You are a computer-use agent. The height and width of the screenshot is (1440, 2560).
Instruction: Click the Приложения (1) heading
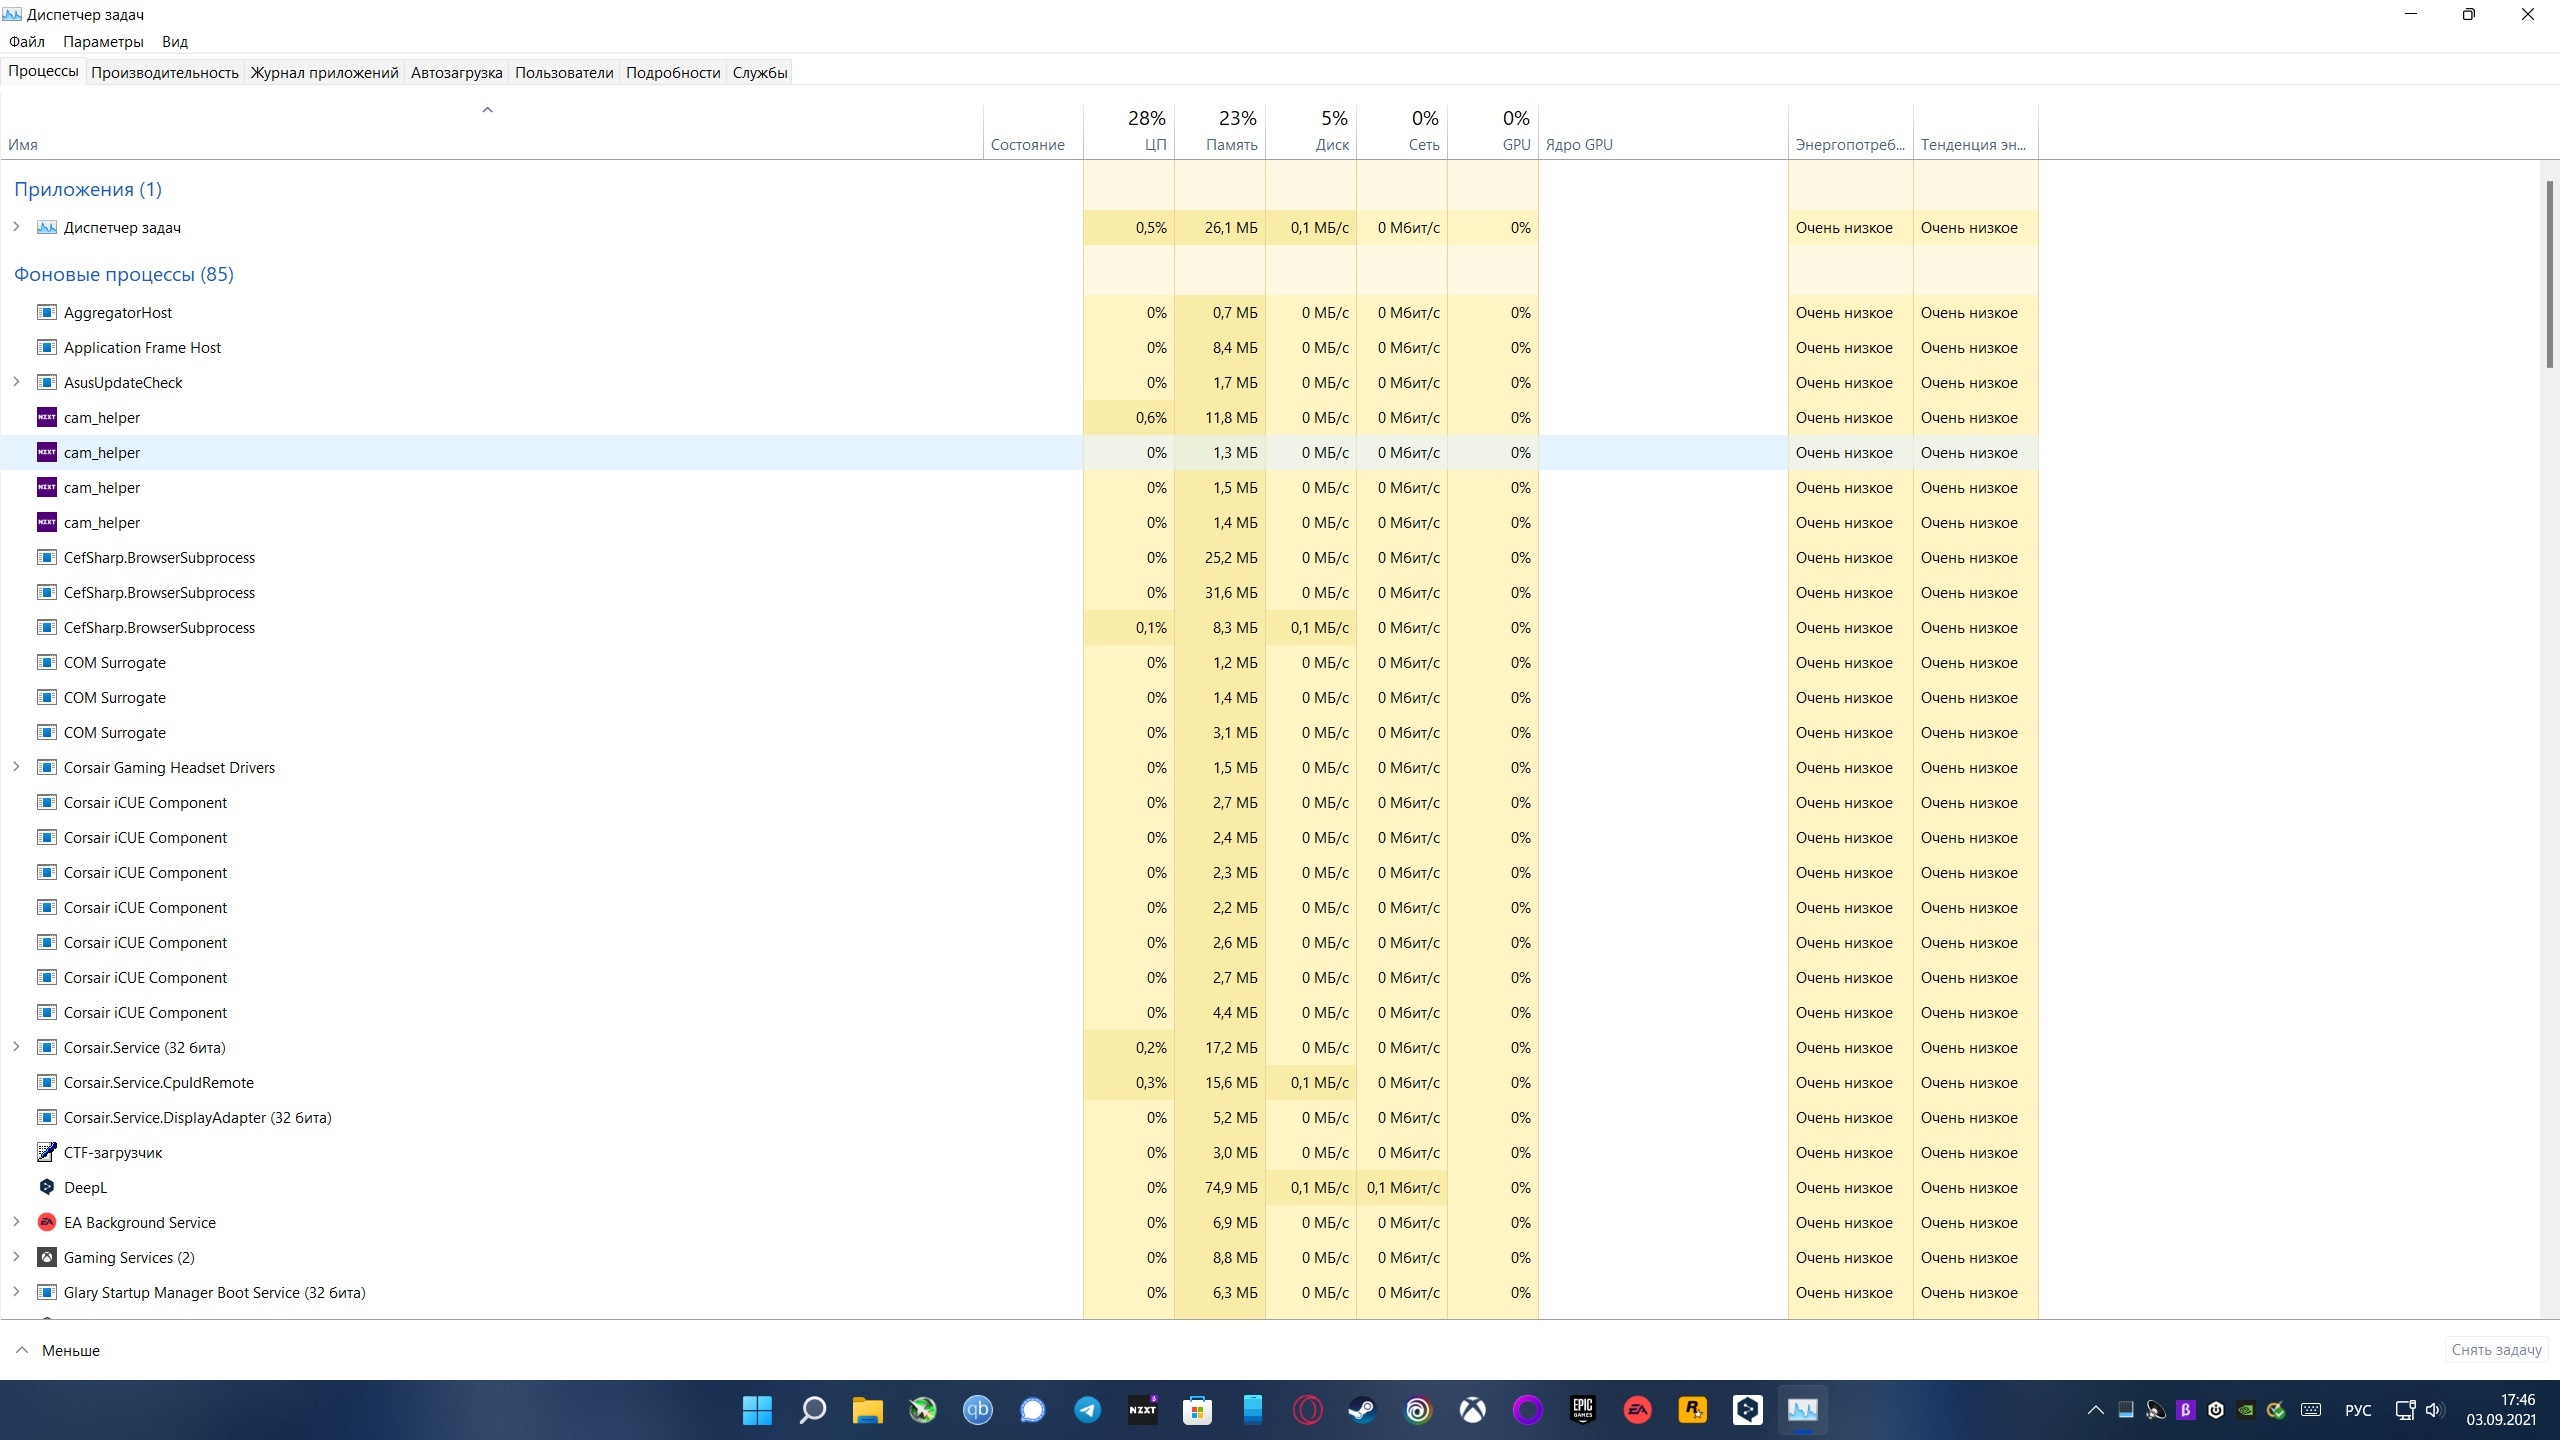point(88,189)
